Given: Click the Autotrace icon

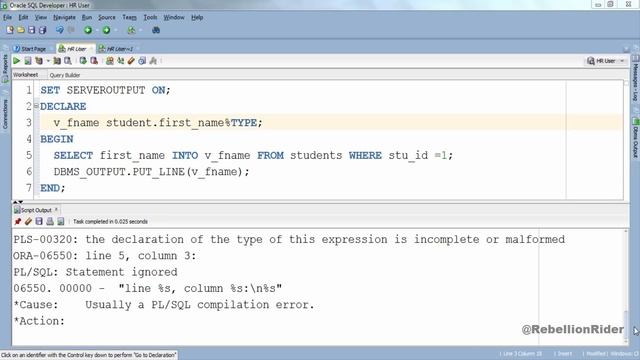Looking at the screenshot, I should click(57, 61).
